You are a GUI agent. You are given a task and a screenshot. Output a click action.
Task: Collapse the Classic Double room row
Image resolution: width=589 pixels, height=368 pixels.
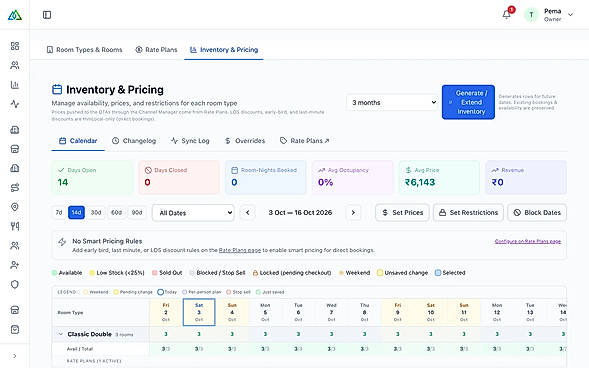tap(60, 334)
